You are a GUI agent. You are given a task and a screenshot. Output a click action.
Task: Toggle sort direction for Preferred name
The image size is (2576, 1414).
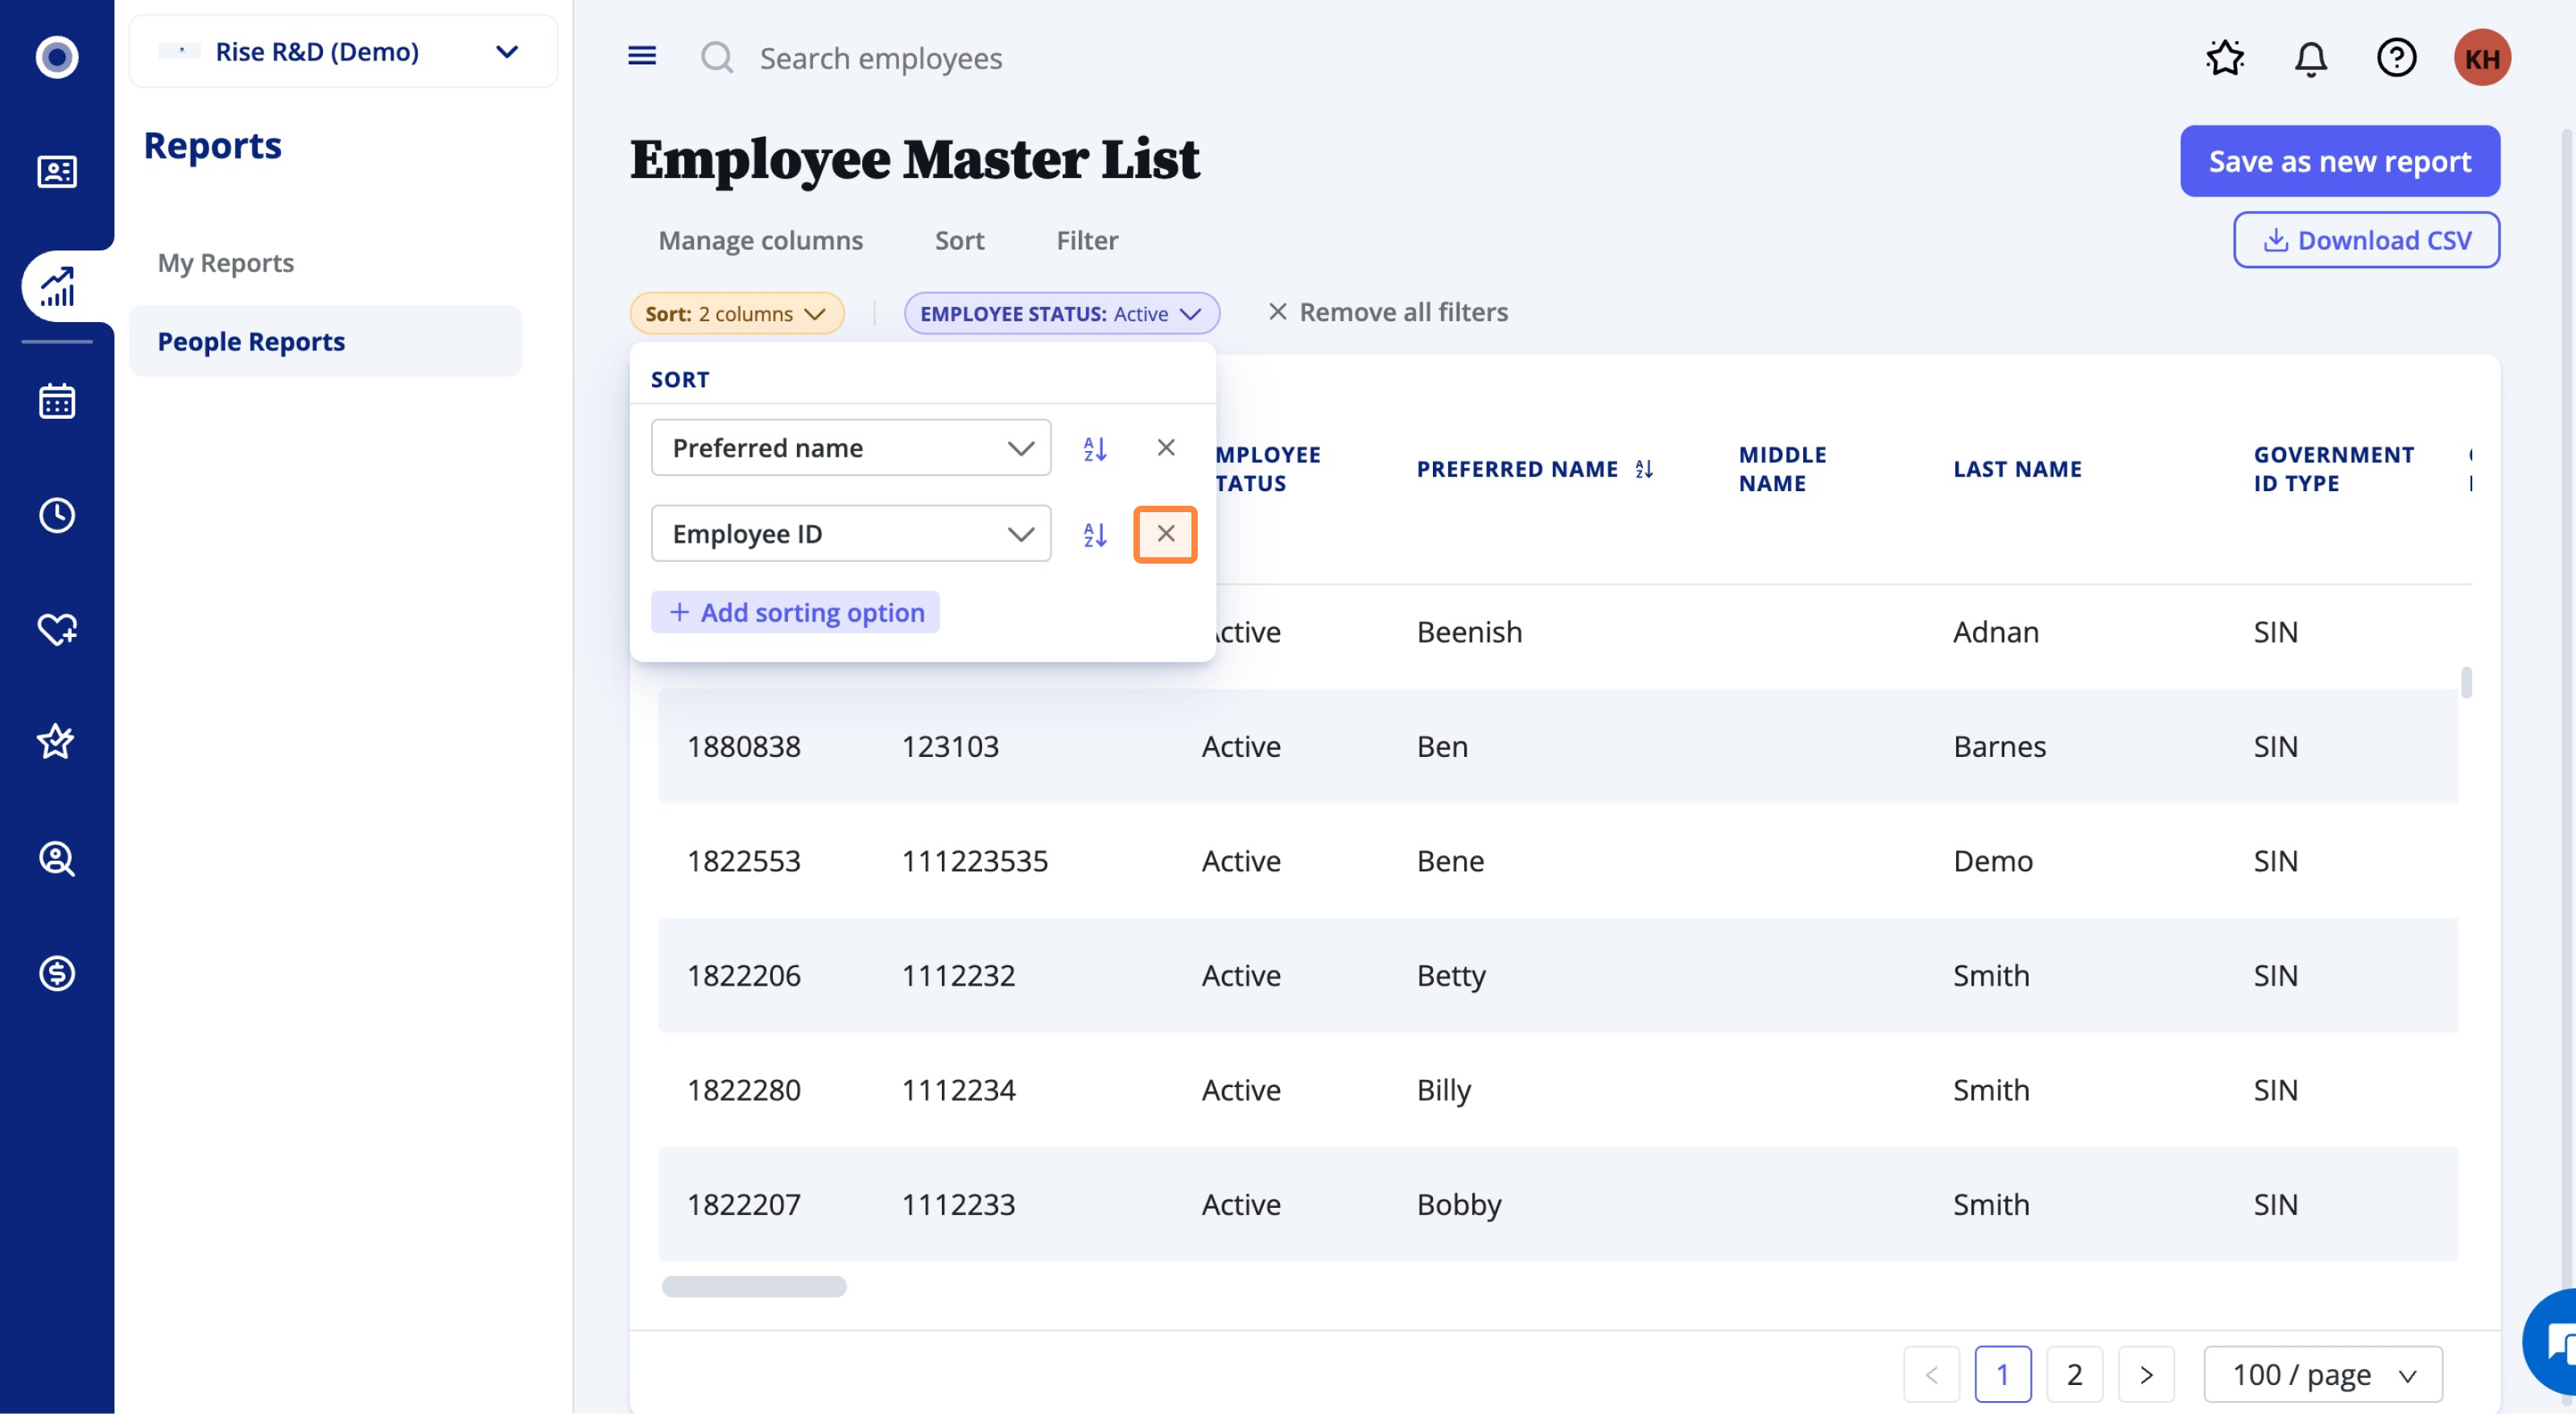(1095, 448)
